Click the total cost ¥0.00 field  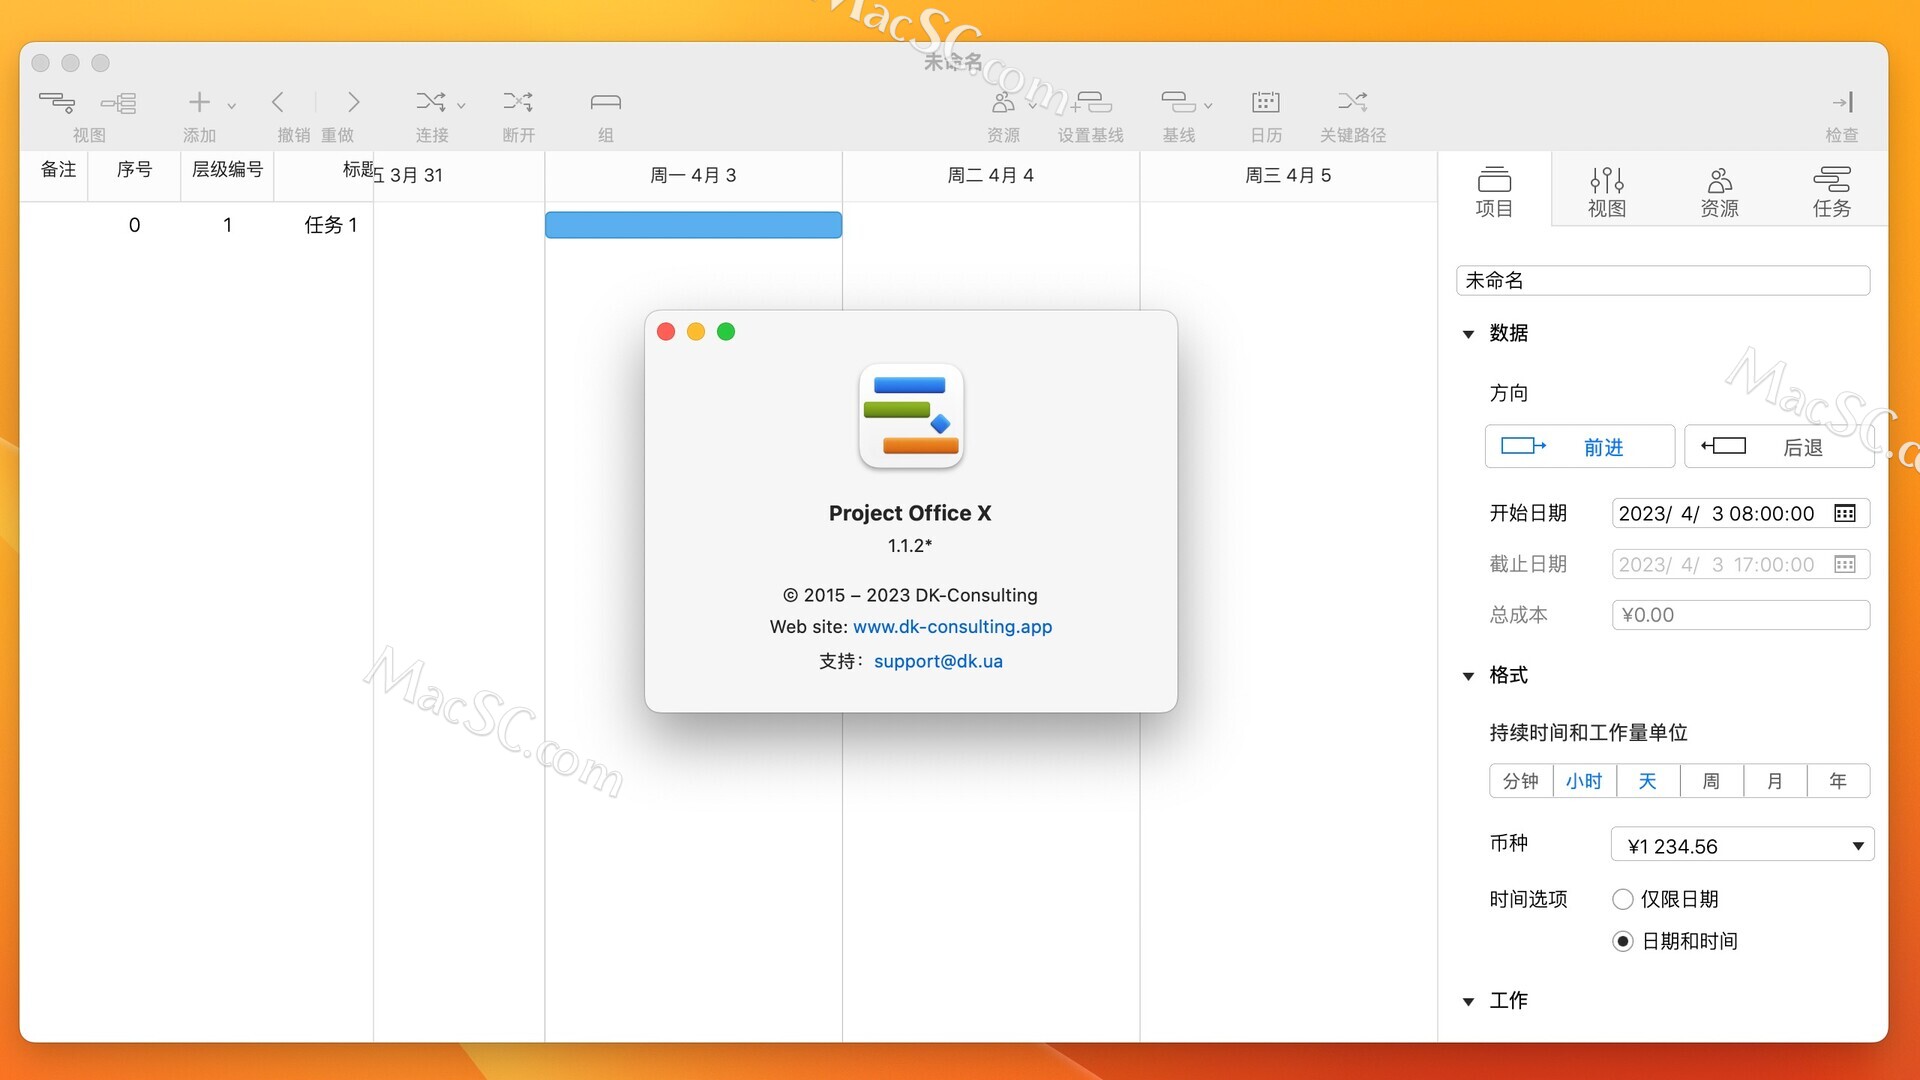(x=1741, y=615)
